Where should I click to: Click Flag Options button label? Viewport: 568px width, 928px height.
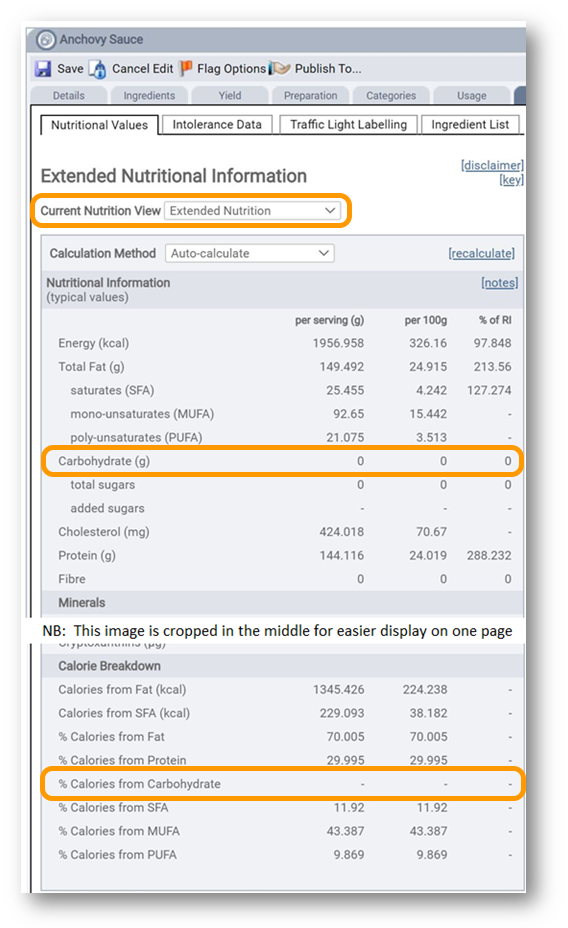[x=231, y=69]
